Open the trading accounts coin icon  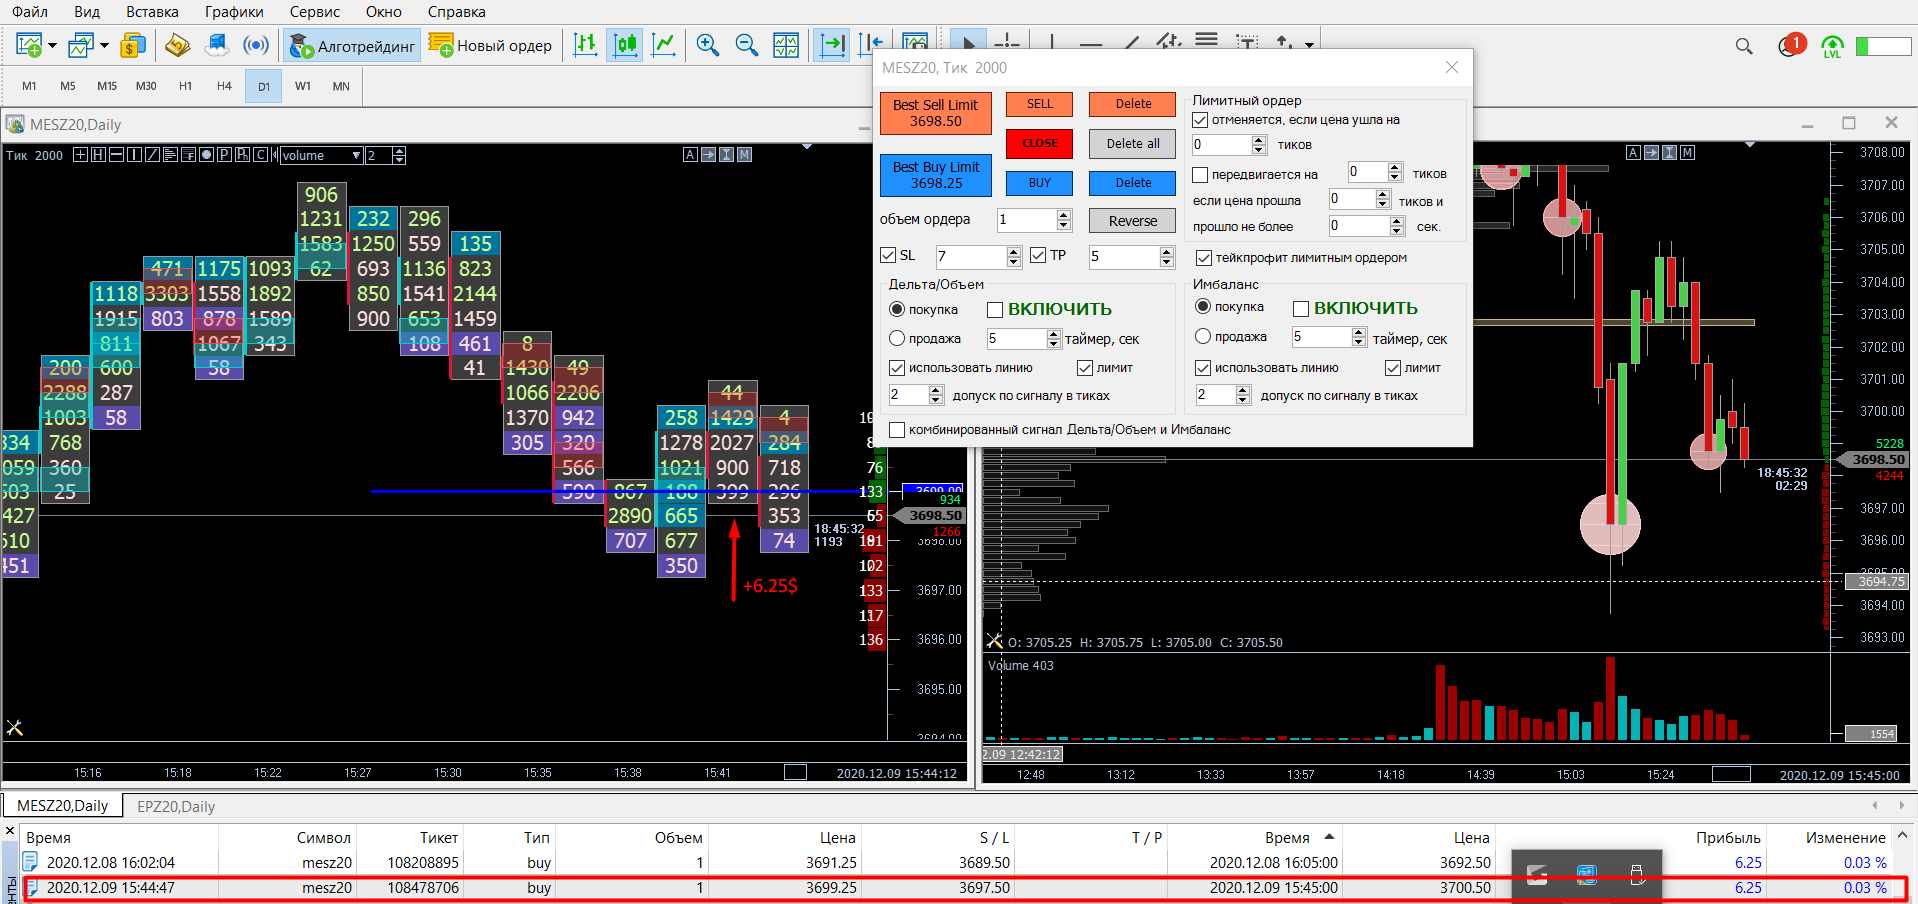[132, 45]
